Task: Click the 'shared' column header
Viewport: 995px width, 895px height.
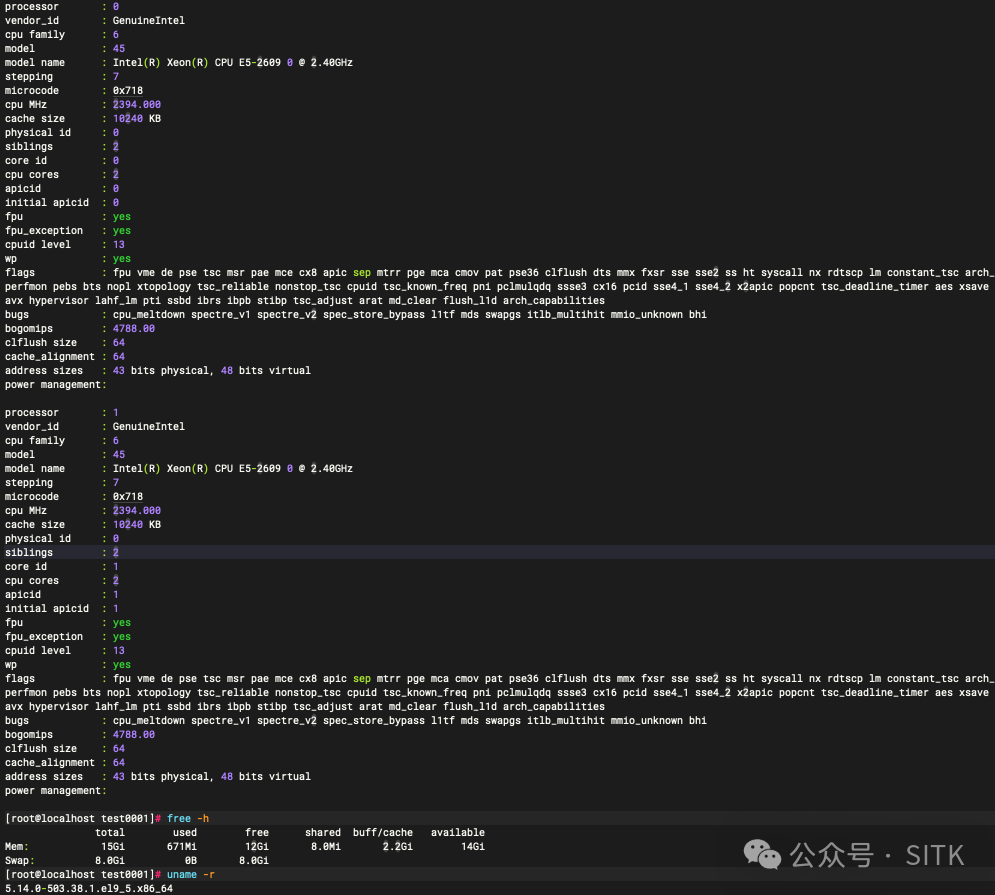Action: tap(323, 832)
